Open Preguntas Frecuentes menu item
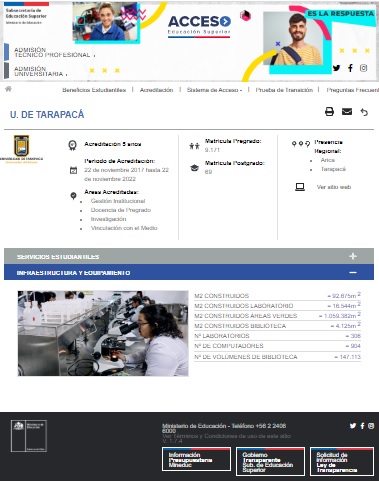The height and width of the screenshot is (482, 379). pyautogui.click(x=353, y=90)
